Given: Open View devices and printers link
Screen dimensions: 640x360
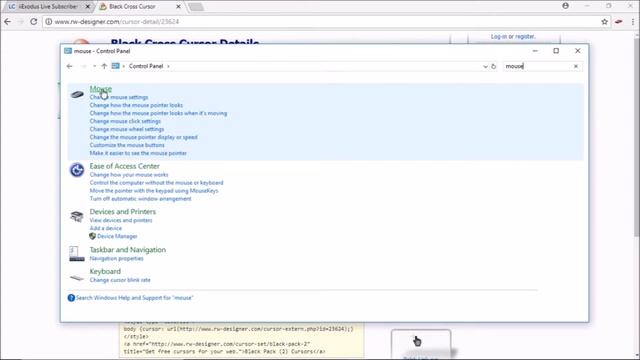Looking at the screenshot, I should coord(121,220).
